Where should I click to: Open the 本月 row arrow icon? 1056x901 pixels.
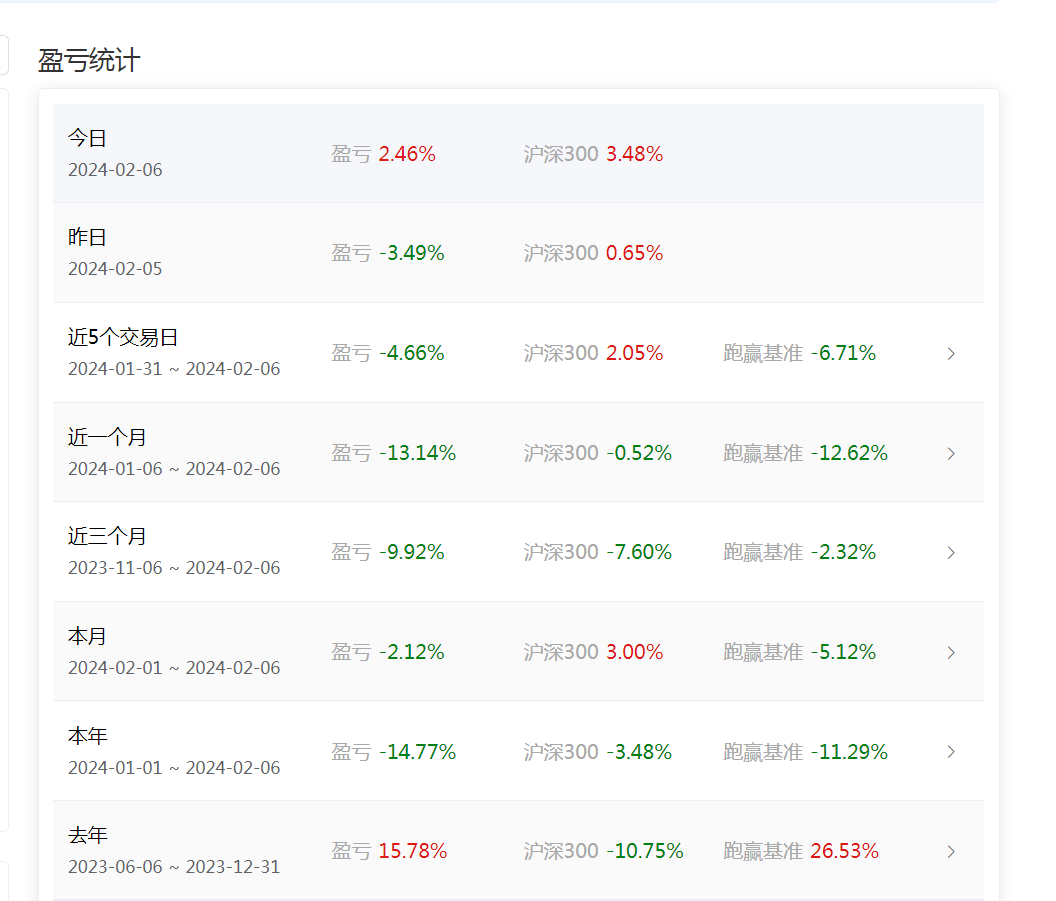(x=951, y=653)
